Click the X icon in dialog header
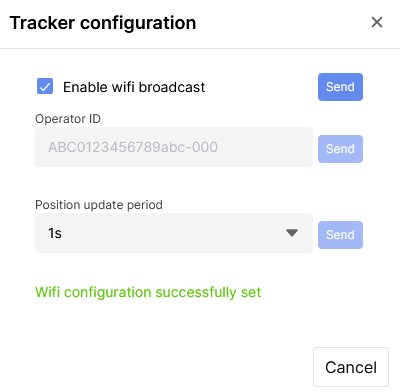 pos(377,22)
